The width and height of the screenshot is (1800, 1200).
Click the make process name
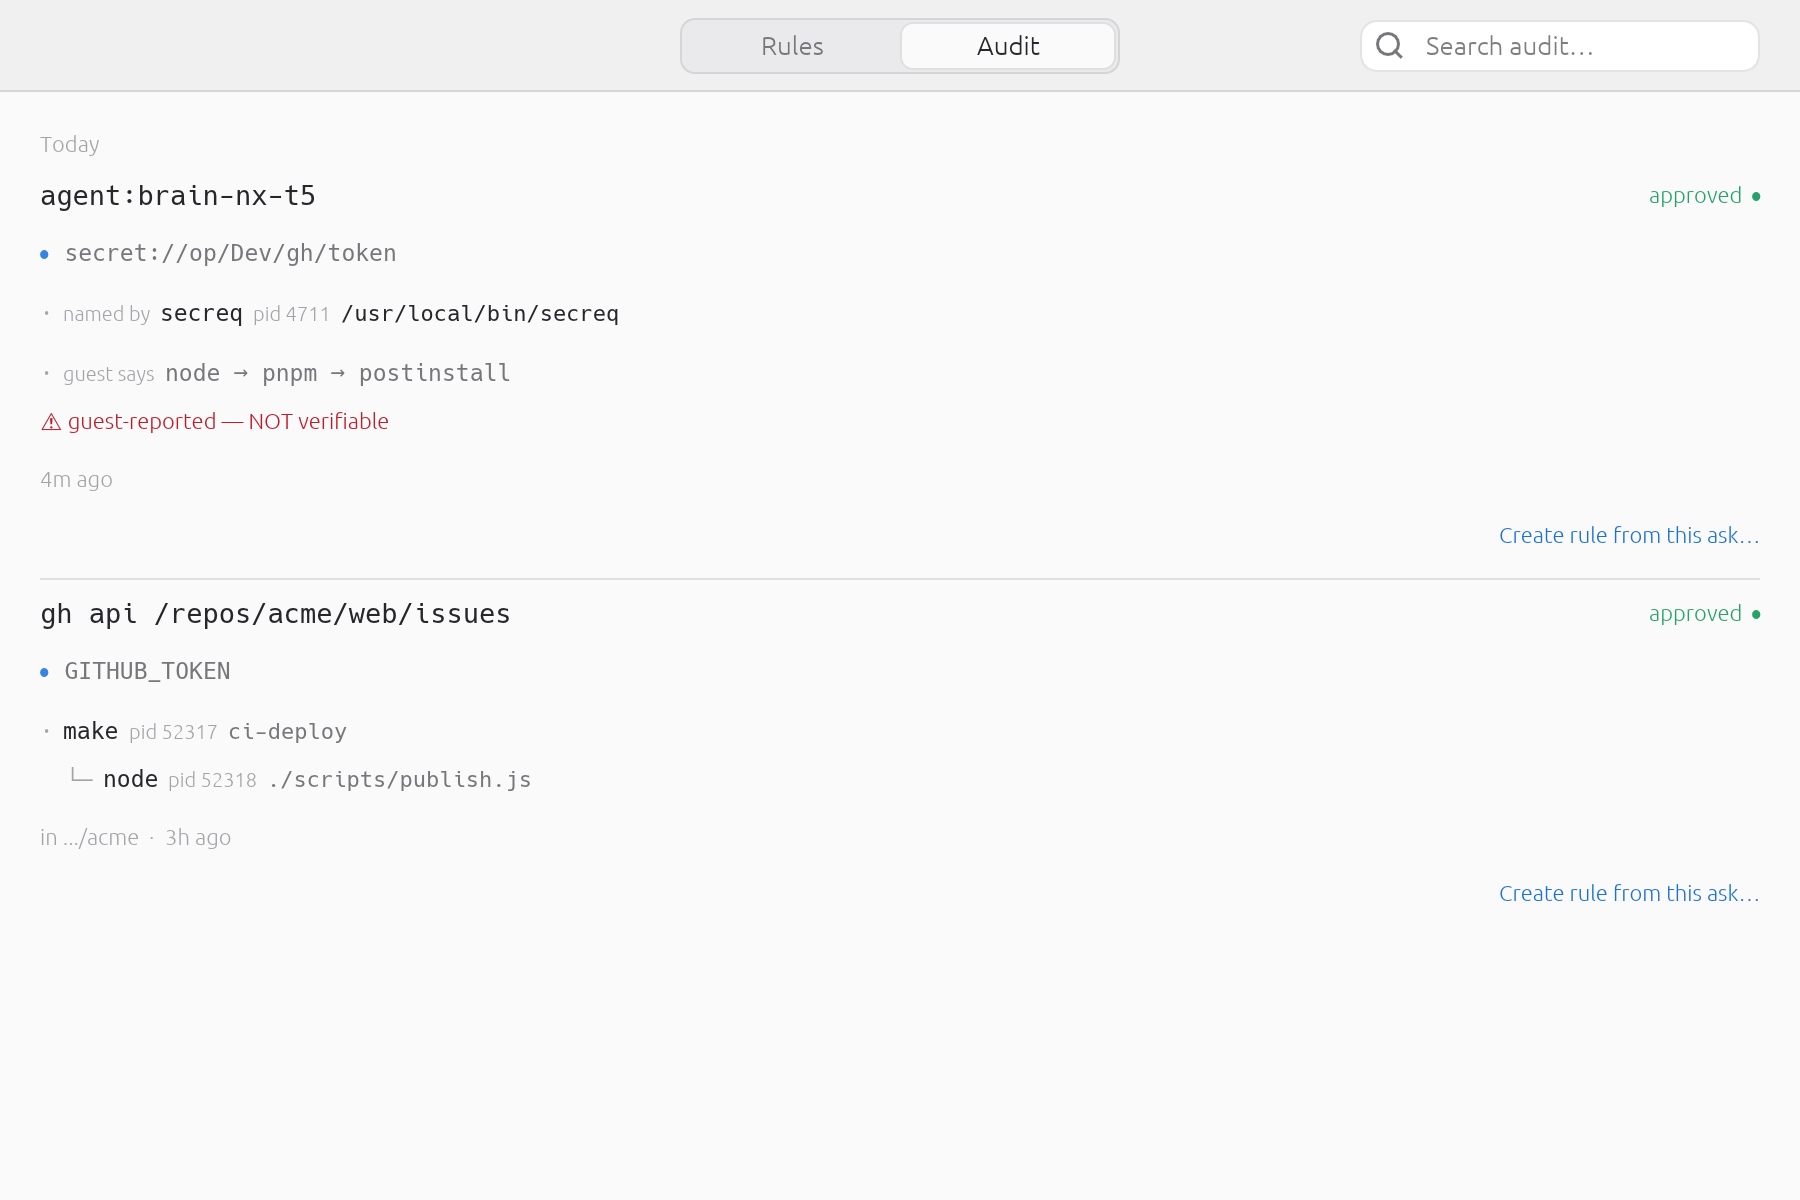[90, 732]
